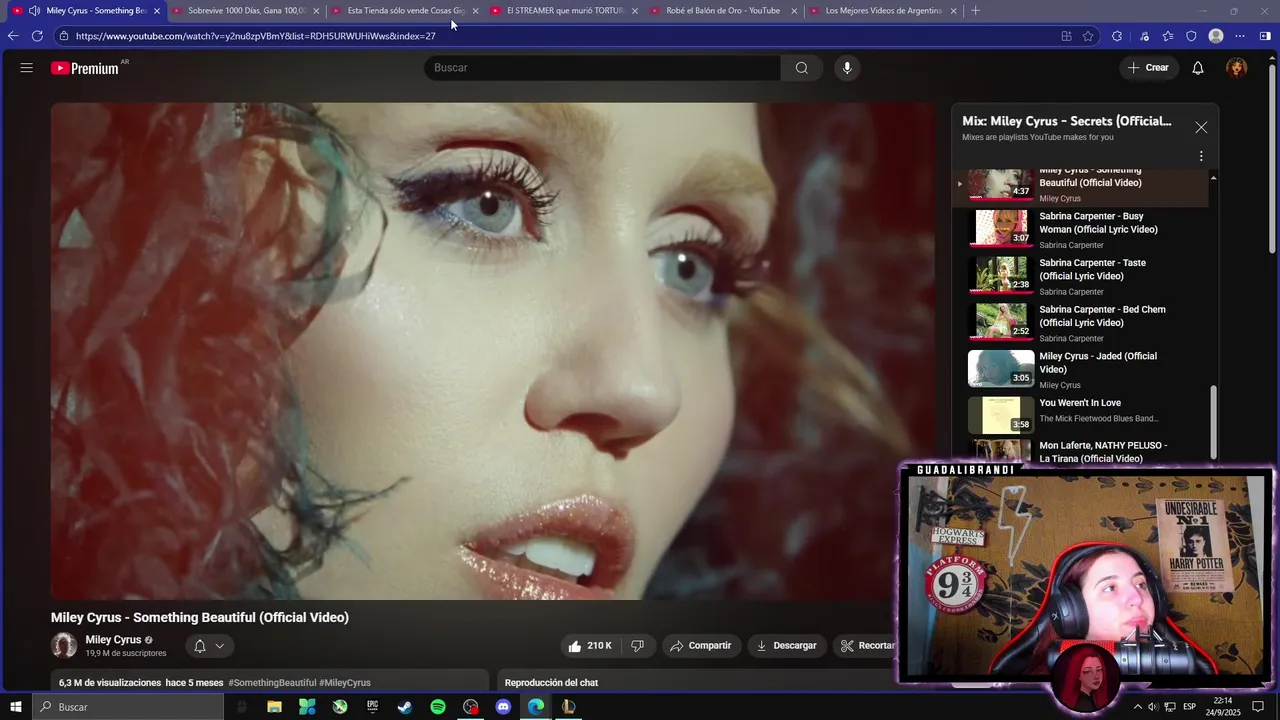Open Windows Start menu

click(16, 707)
